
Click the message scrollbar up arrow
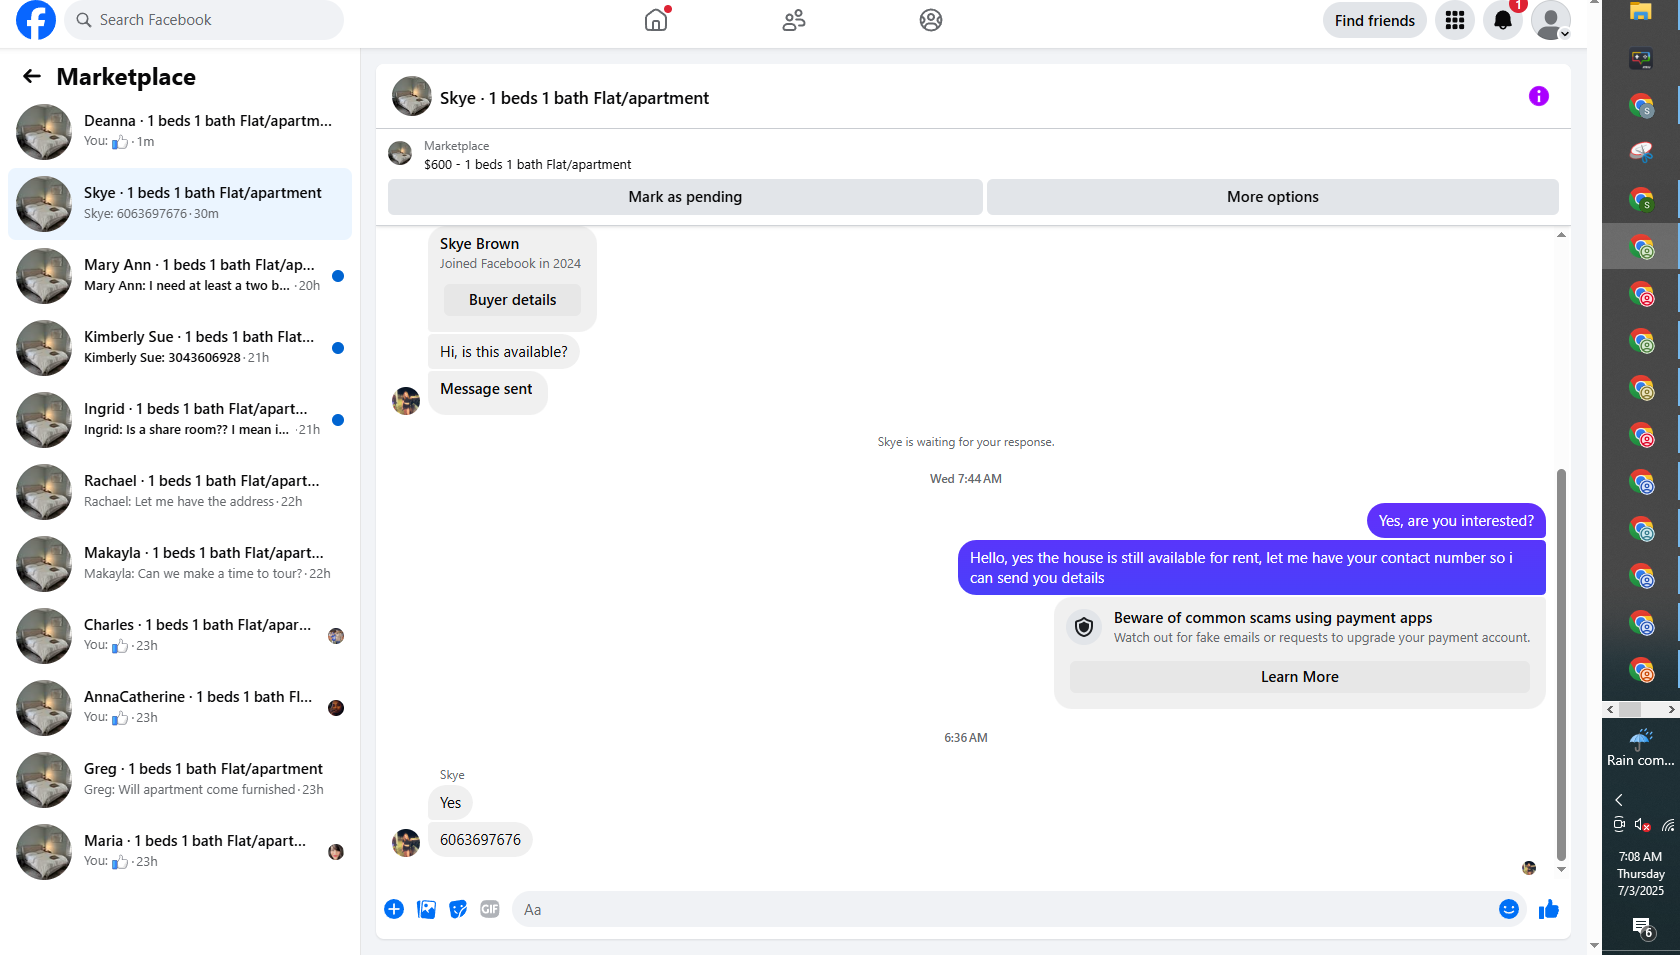[1561, 235]
